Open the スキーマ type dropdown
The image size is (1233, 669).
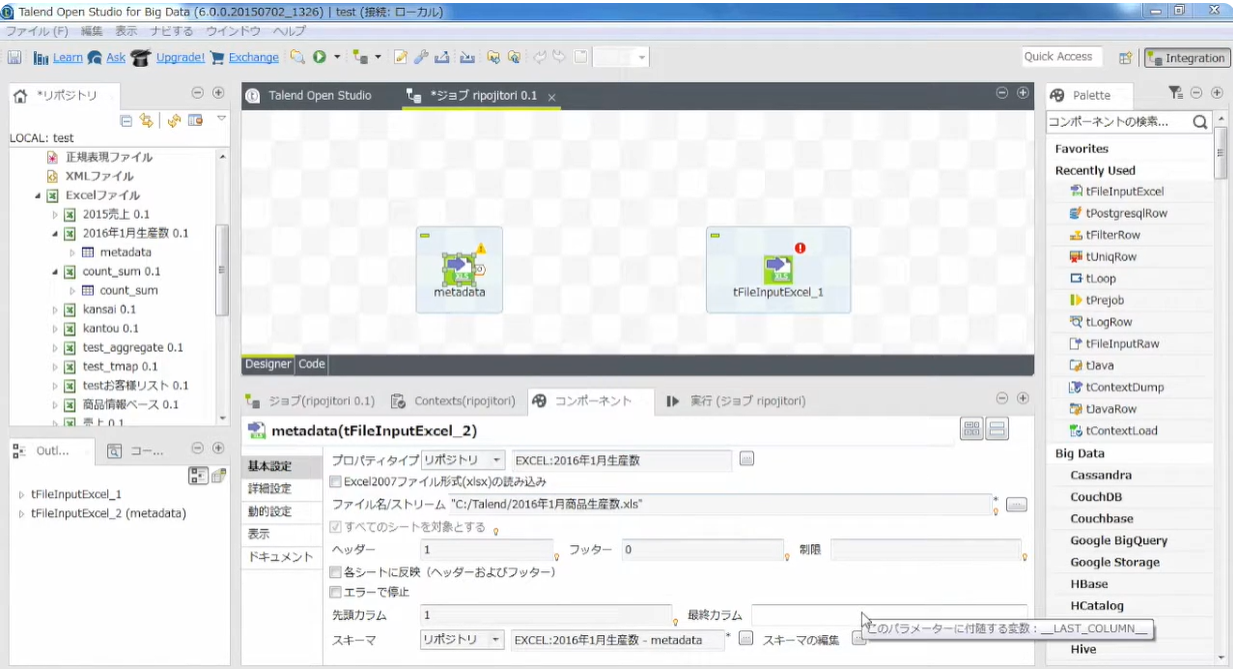point(463,640)
